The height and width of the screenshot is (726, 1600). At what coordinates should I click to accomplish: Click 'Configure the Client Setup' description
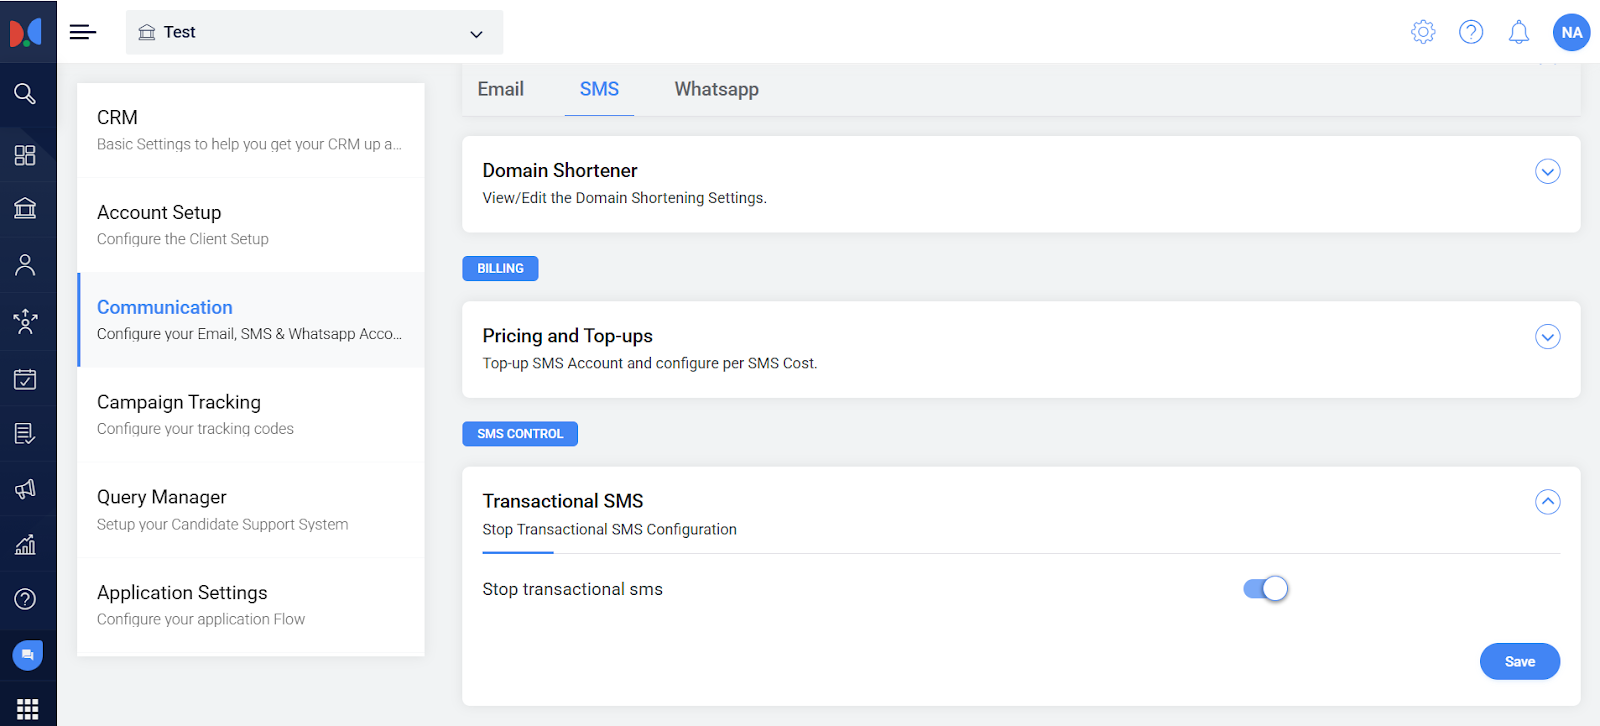click(183, 239)
